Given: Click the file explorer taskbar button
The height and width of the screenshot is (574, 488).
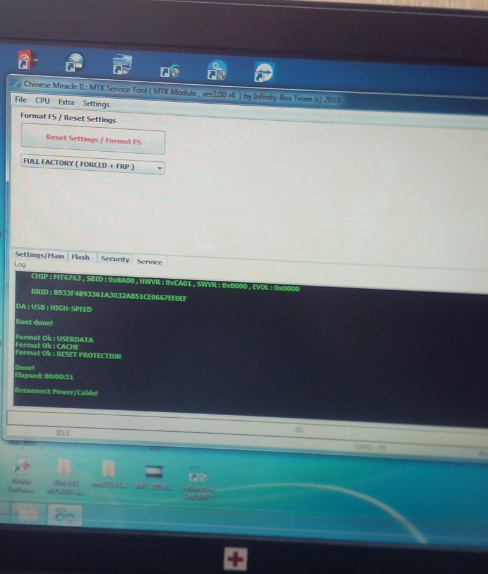Looking at the screenshot, I should pos(29,513).
